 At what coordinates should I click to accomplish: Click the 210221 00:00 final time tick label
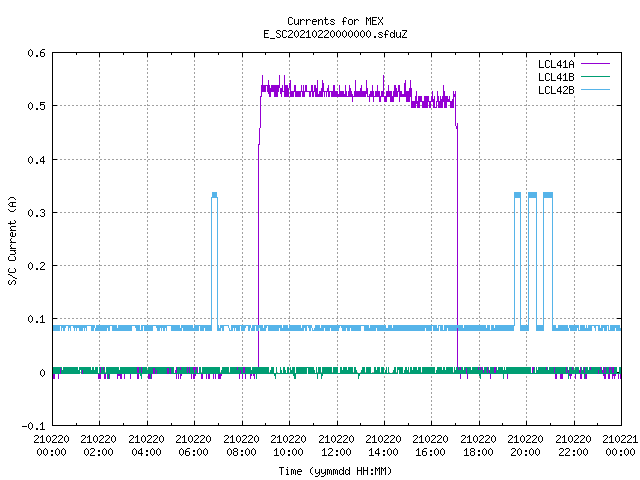620,445
